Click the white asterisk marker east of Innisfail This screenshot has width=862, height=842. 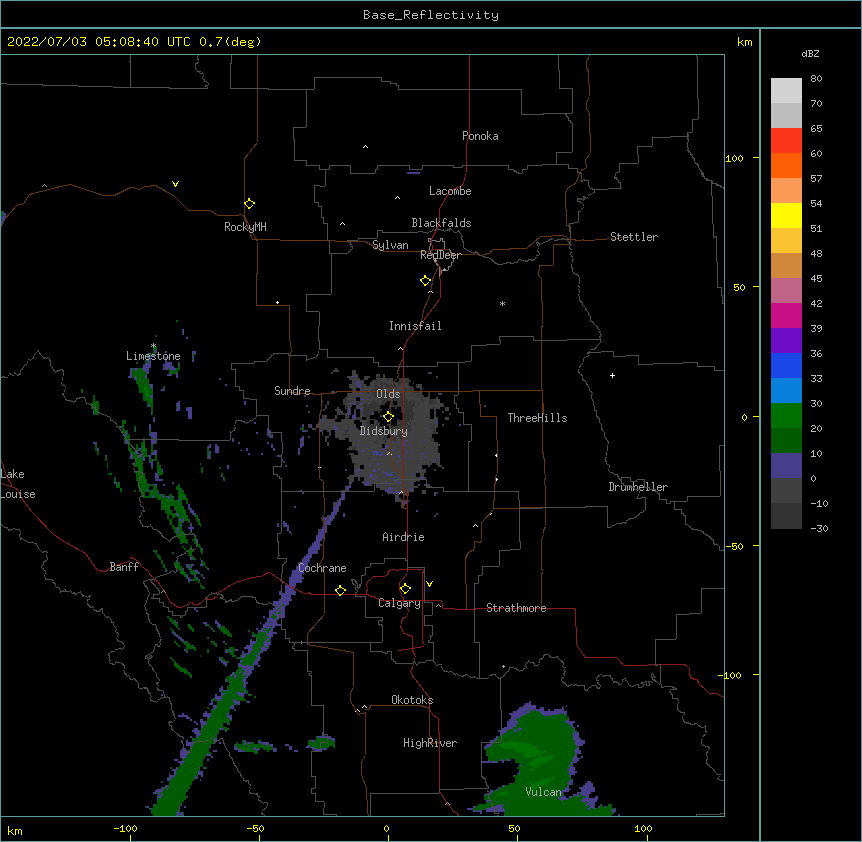502,303
